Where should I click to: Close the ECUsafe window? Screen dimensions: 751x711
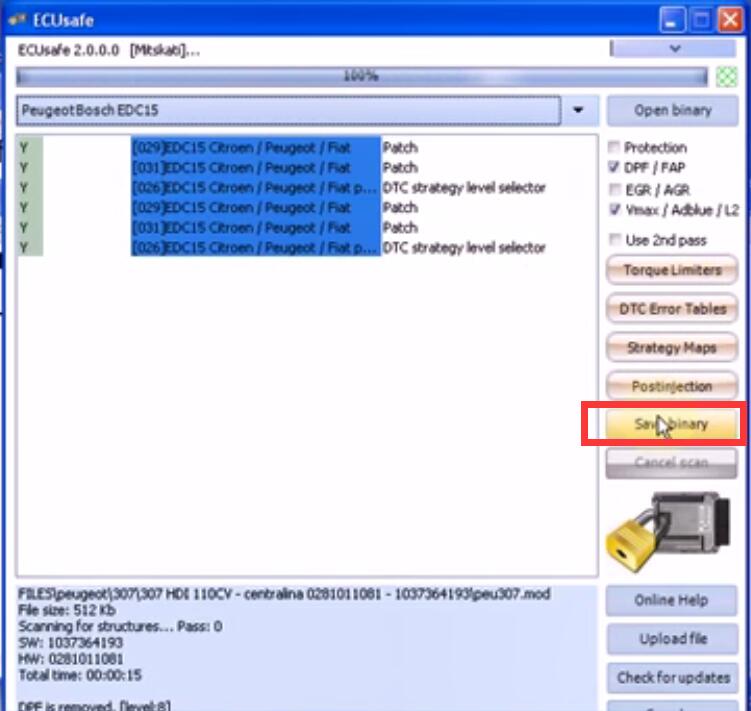730,21
